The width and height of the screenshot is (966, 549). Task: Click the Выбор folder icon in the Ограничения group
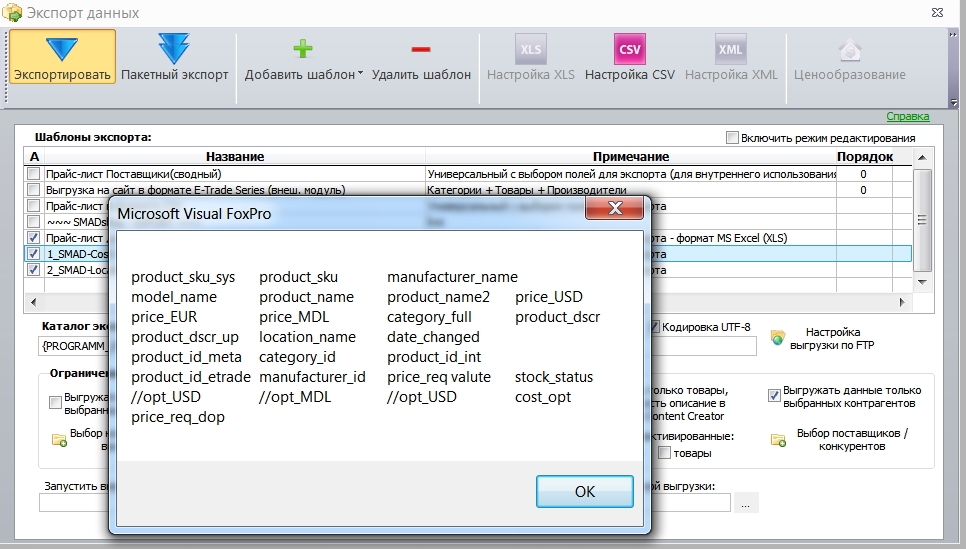tap(59, 440)
